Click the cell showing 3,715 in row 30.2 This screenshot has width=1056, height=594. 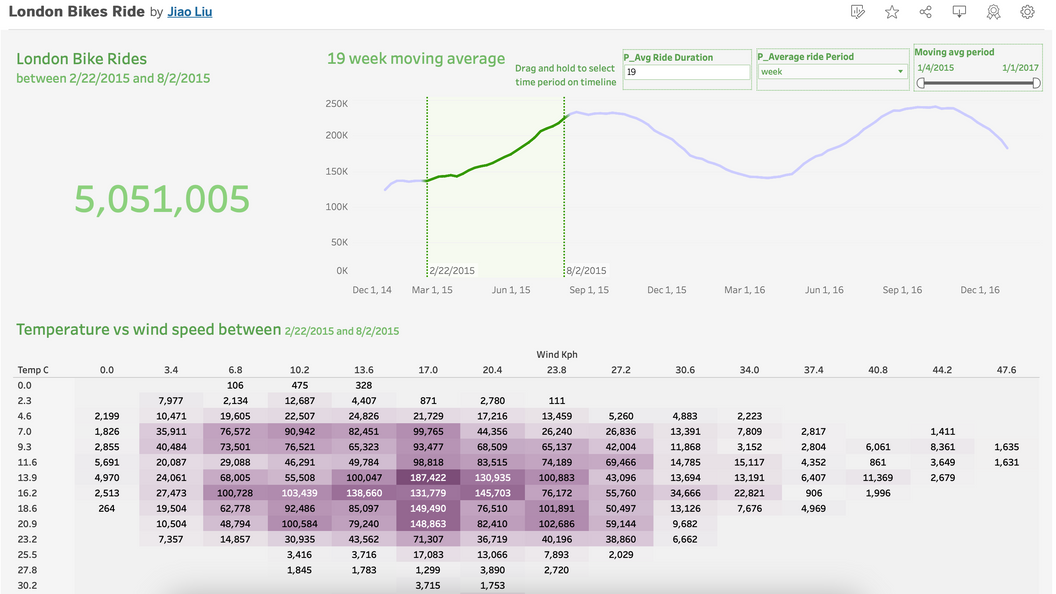click(428, 586)
